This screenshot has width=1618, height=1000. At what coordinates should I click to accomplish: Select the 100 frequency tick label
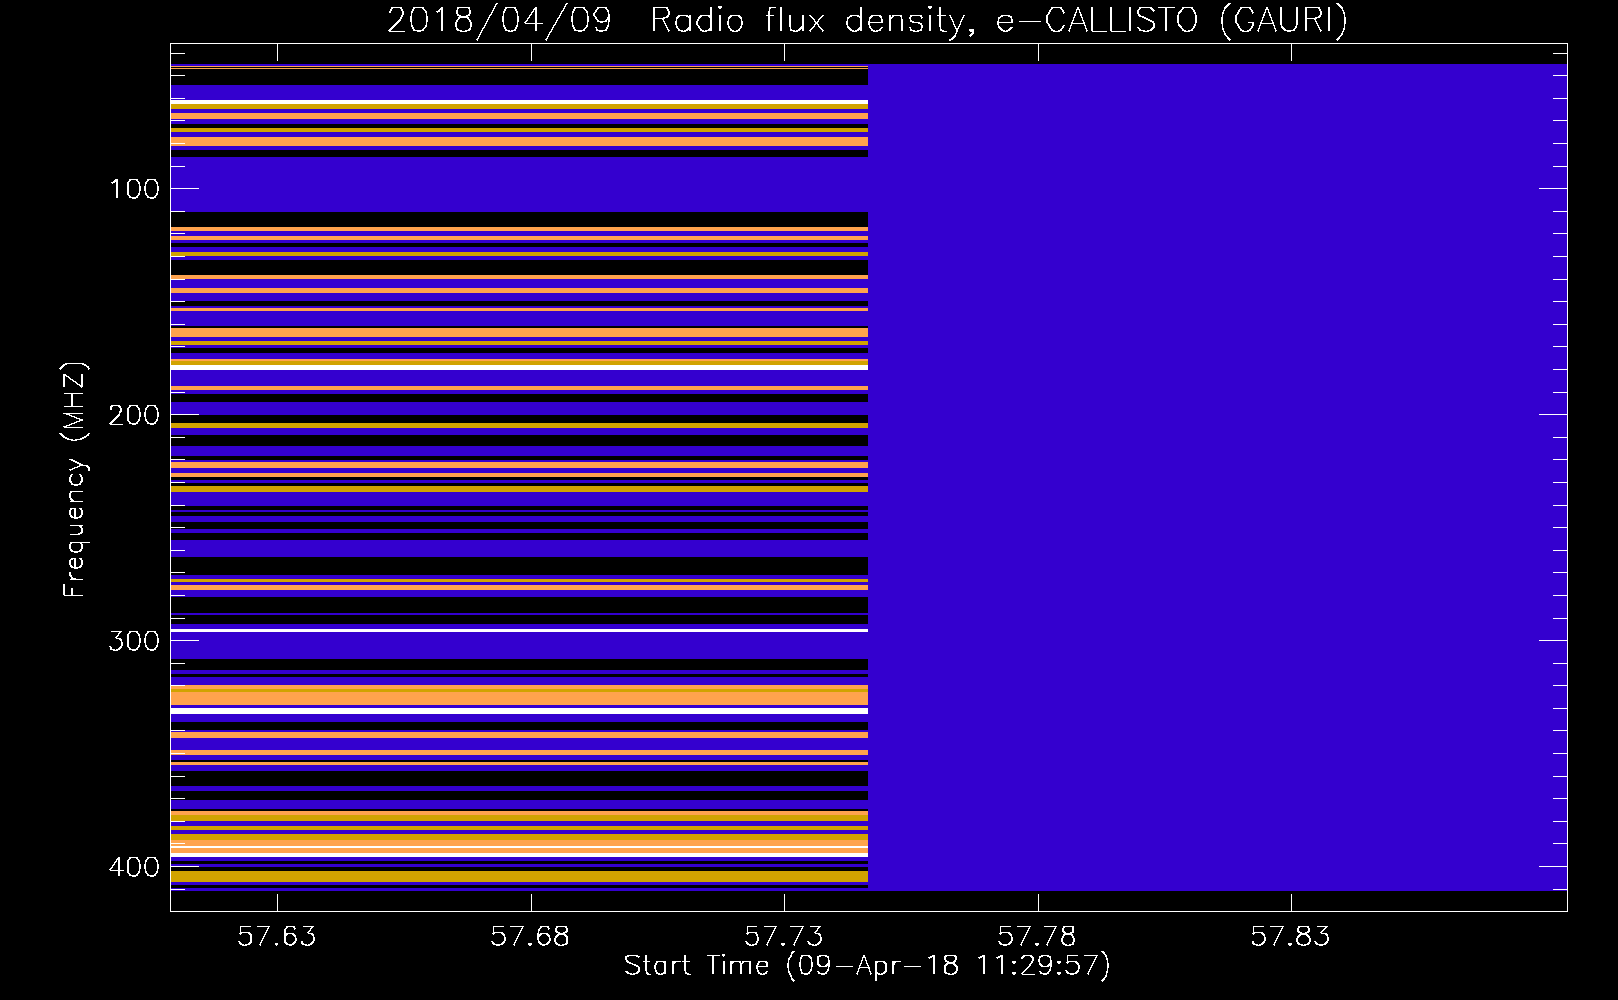[x=134, y=189]
